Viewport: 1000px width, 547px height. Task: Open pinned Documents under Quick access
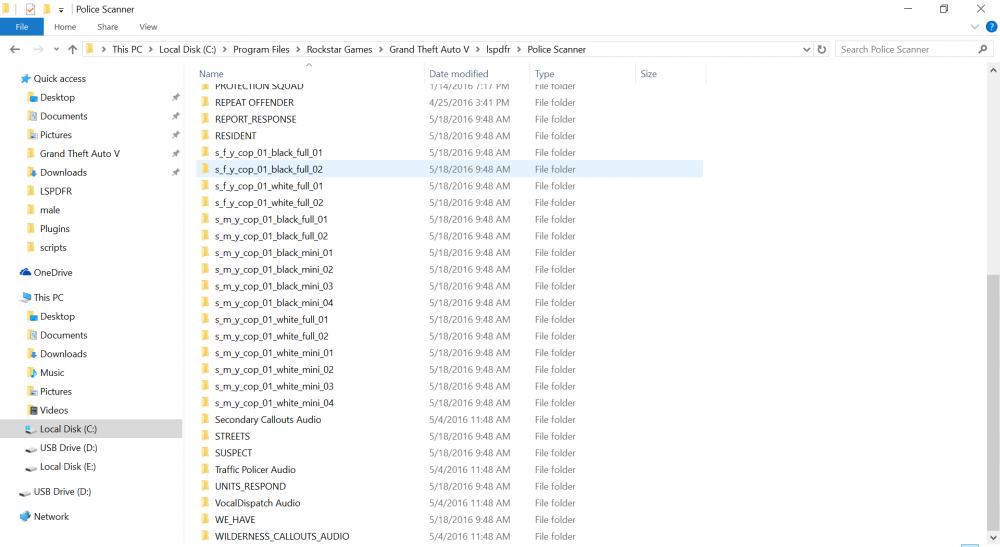[x=63, y=116]
